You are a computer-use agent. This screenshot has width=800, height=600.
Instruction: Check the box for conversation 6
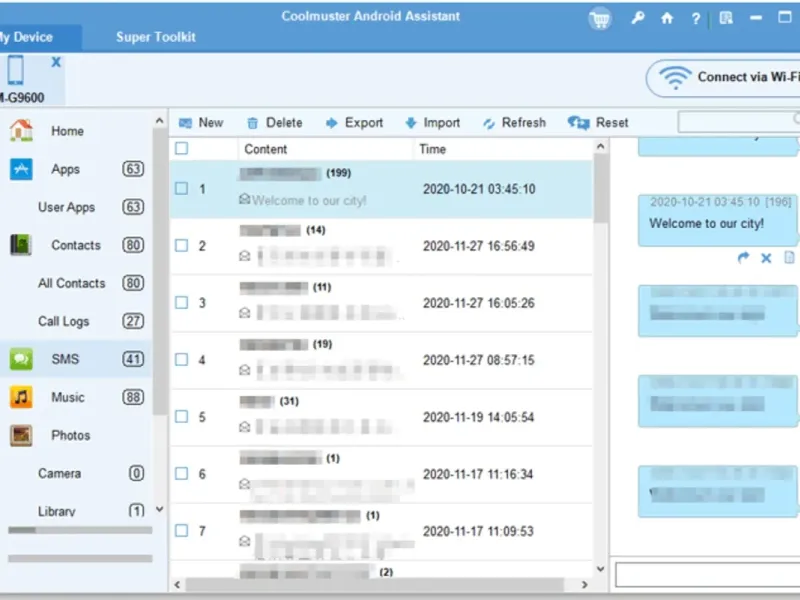point(181,474)
